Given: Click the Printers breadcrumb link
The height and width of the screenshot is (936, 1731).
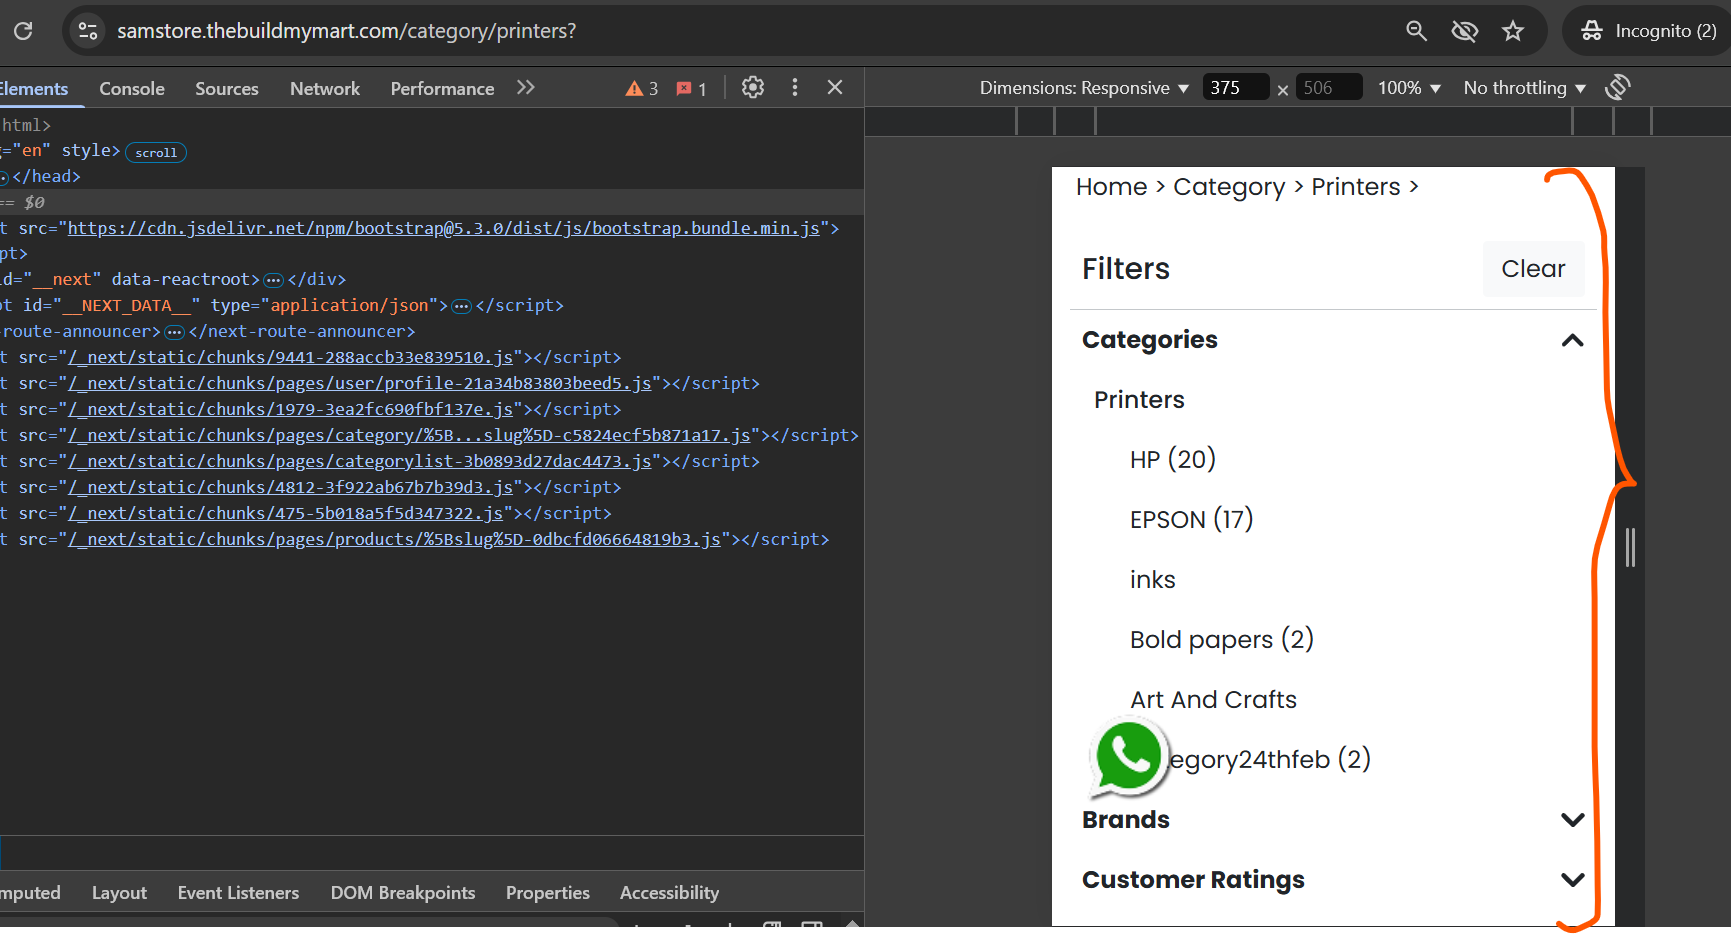Looking at the screenshot, I should tap(1356, 187).
